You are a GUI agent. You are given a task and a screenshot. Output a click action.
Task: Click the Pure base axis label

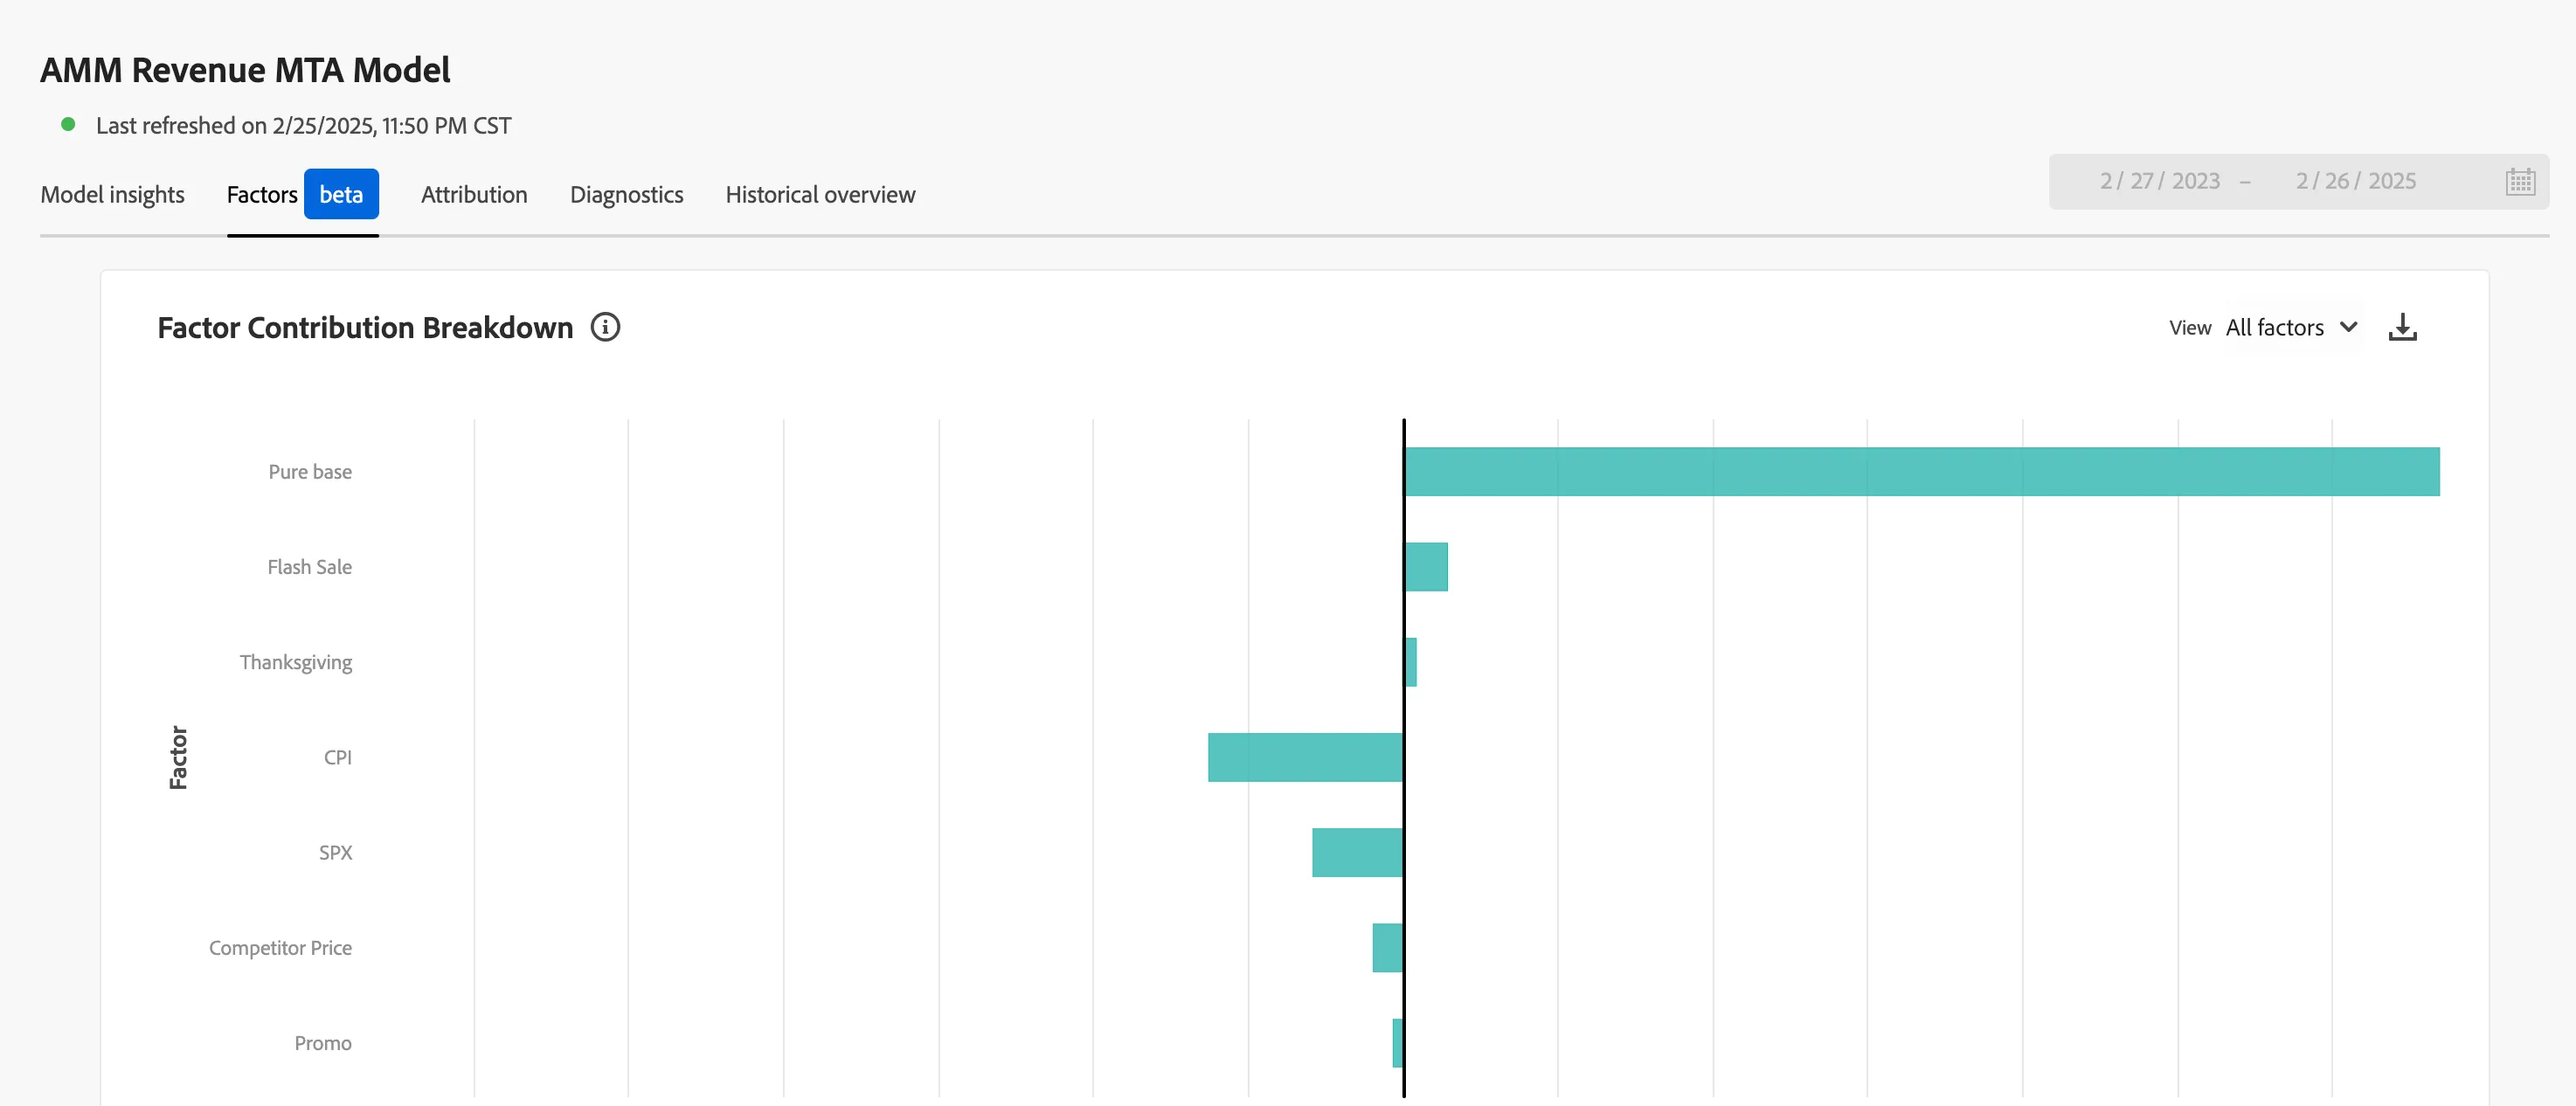(x=310, y=471)
